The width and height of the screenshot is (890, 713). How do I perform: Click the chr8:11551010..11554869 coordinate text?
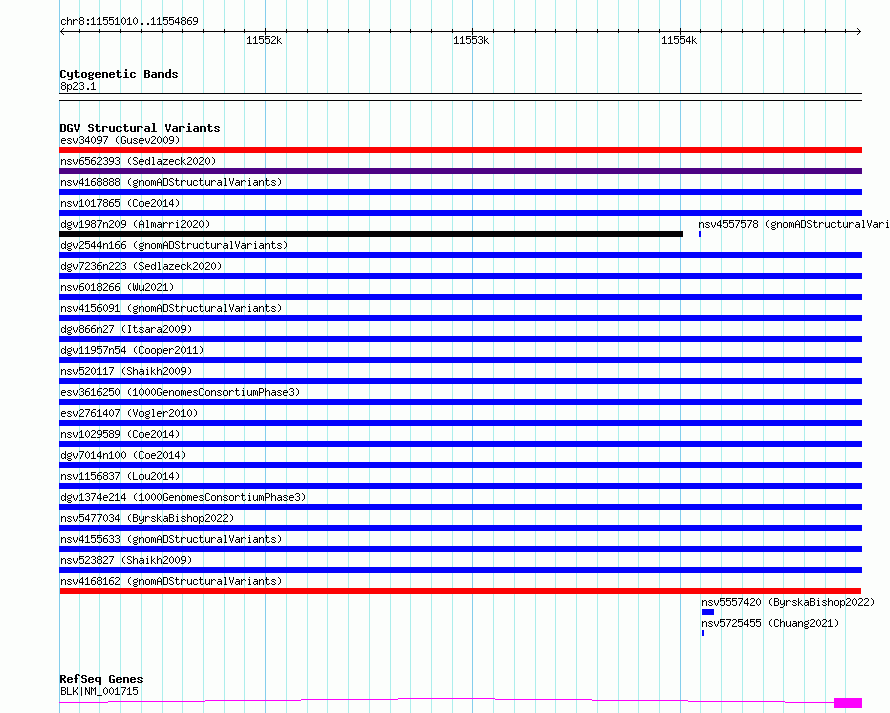[x=129, y=21]
